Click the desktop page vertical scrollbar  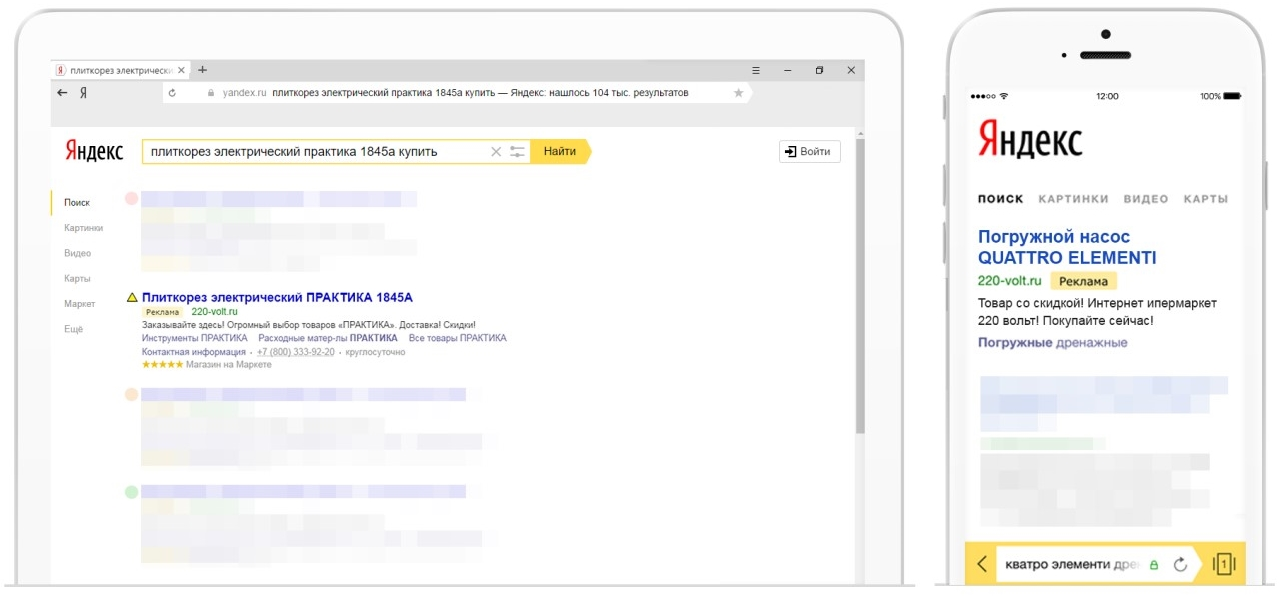point(859,285)
